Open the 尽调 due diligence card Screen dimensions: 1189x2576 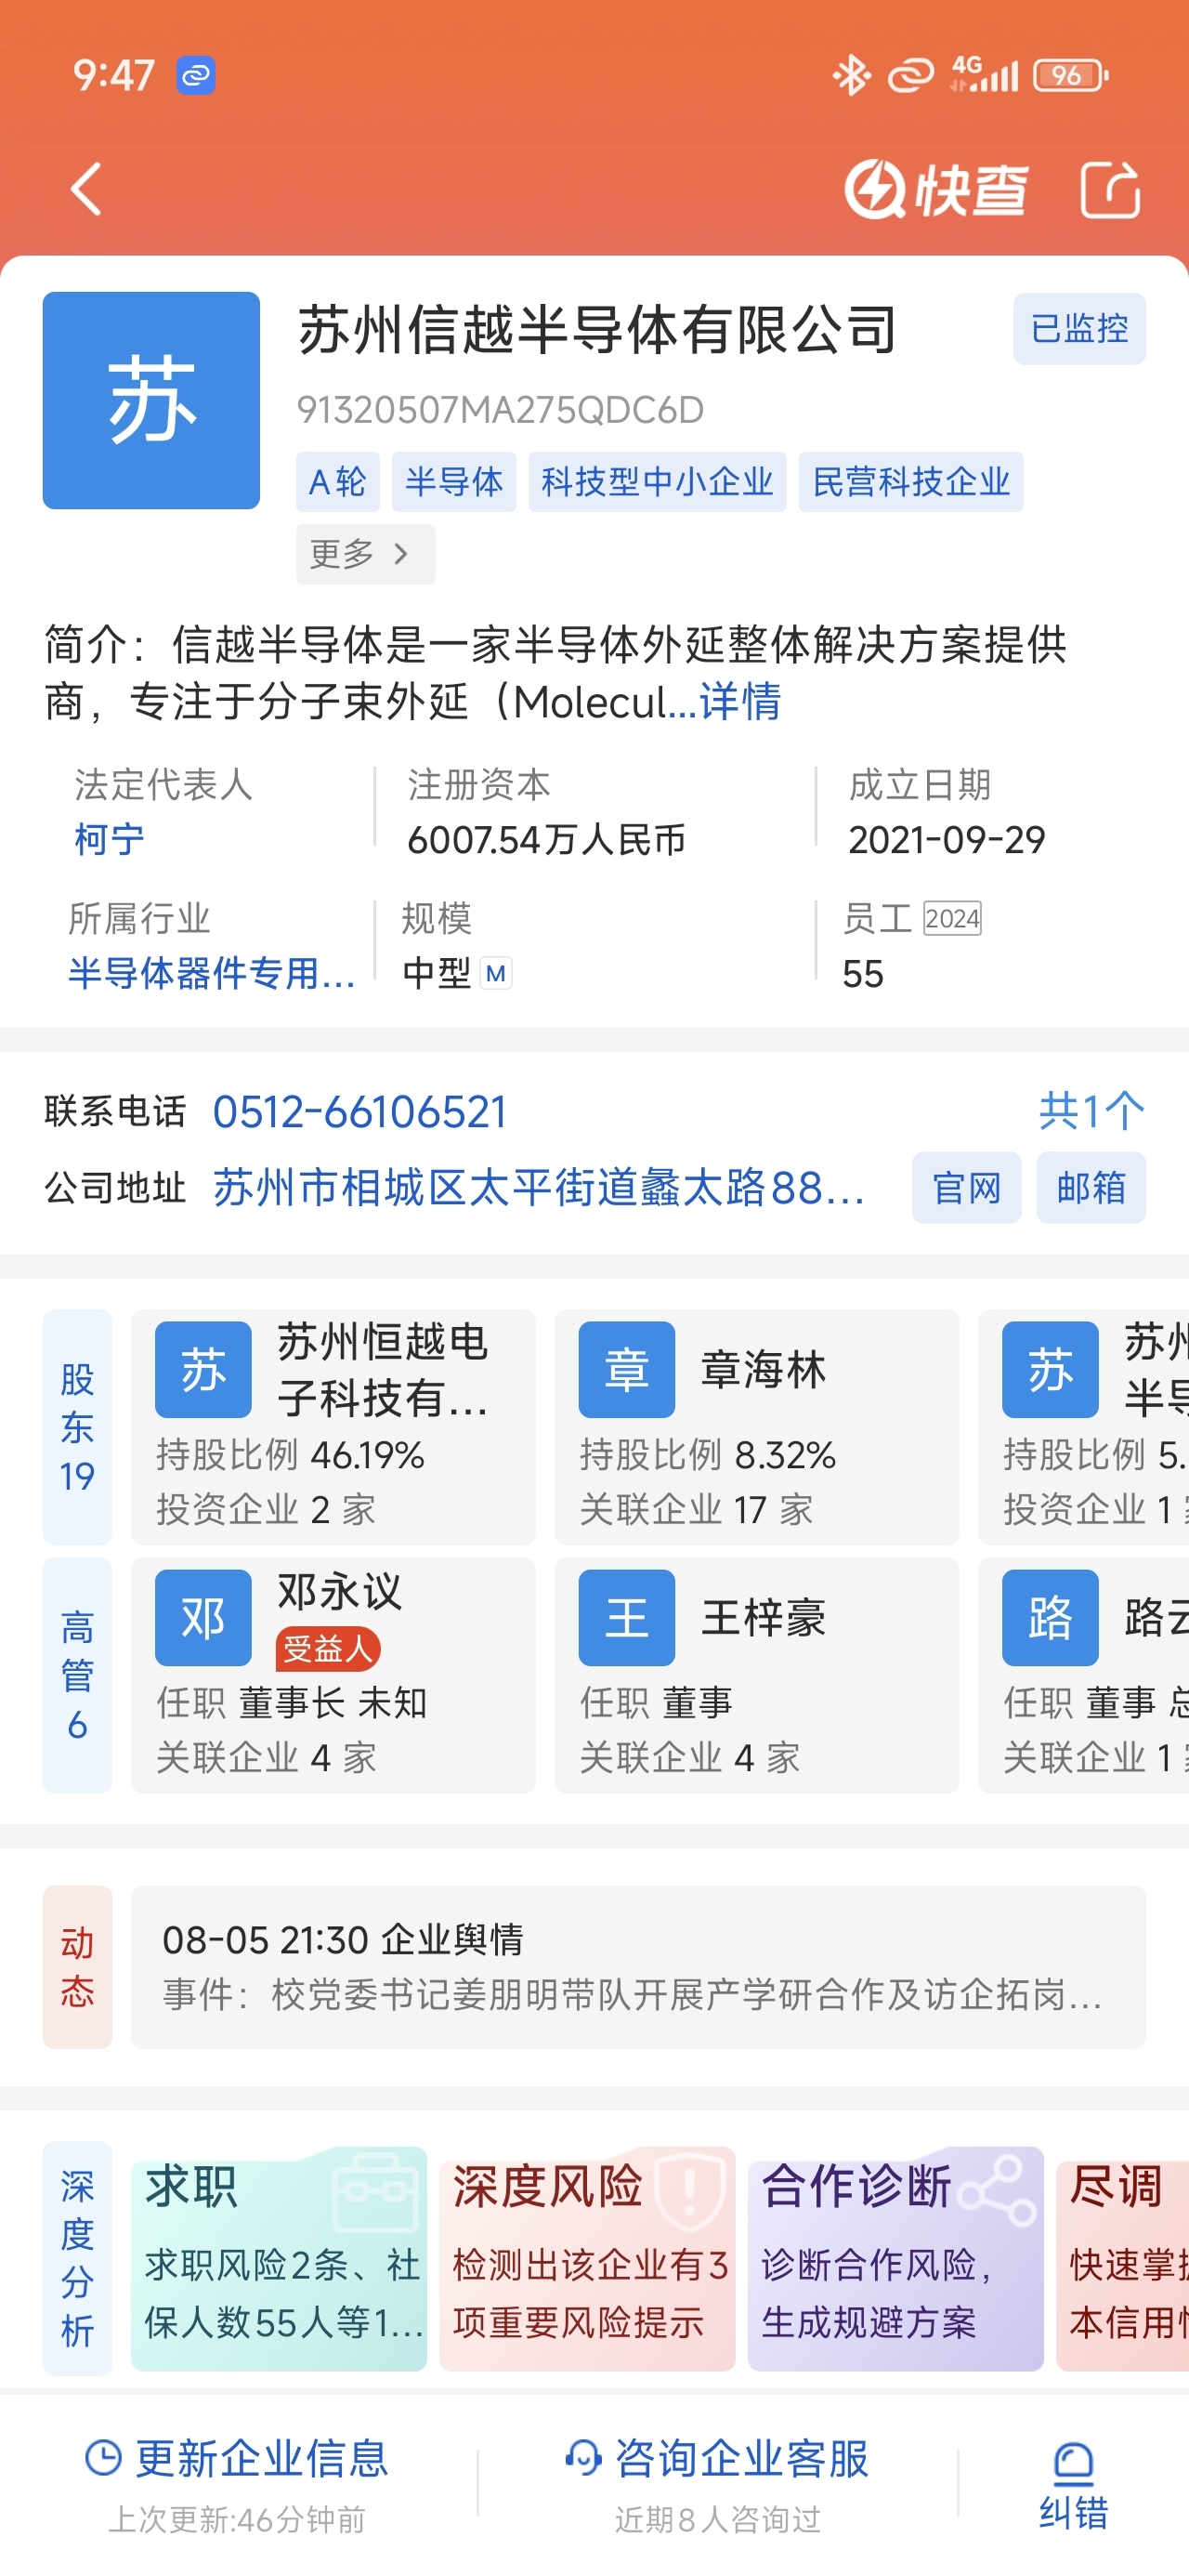1122,2258
